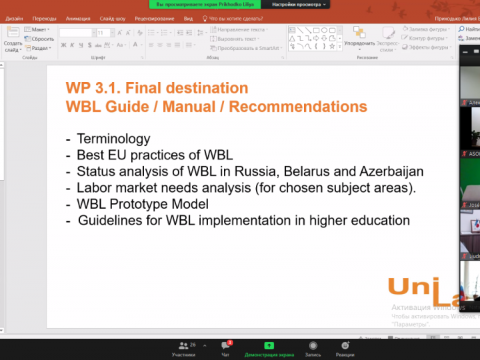Open Quick Styles (Экспресс-стили) gallery

[388, 39]
